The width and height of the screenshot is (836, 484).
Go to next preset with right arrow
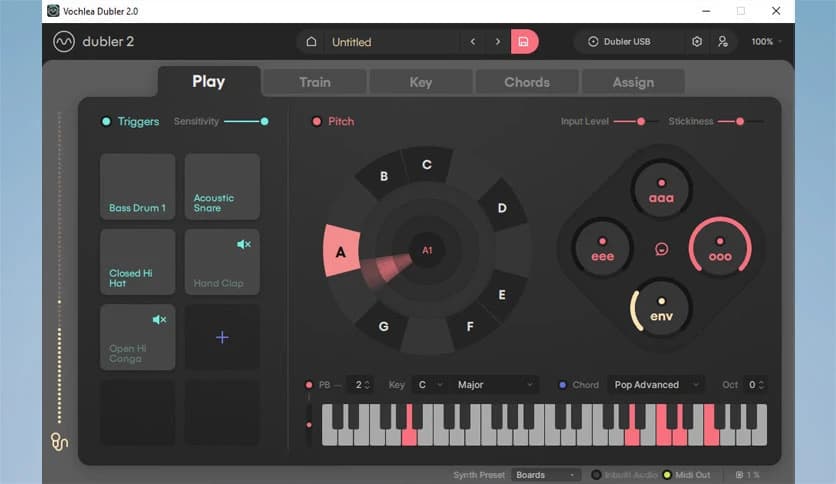point(497,42)
